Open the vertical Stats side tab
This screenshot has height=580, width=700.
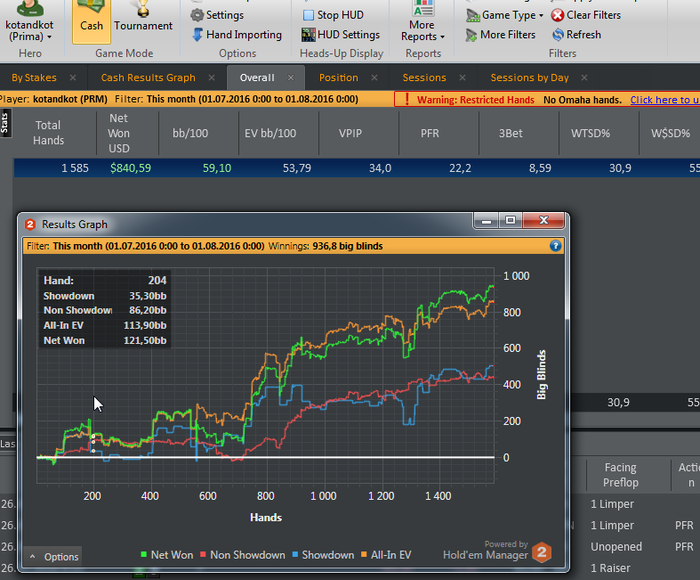click(x=5, y=123)
